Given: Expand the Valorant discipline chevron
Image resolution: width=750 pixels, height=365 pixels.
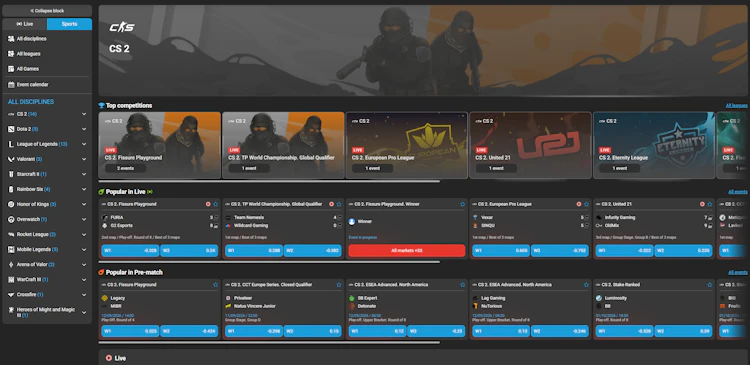Looking at the screenshot, I should pyautogui.click(x=84, y=159).
